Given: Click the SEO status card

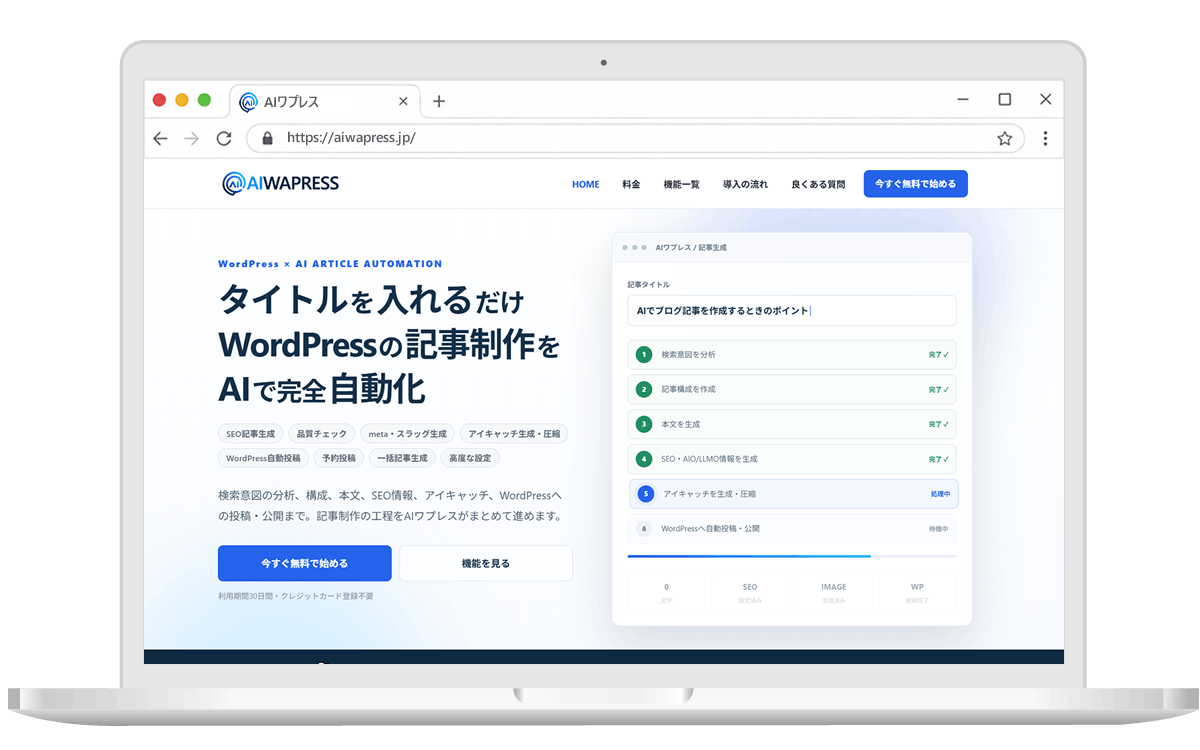Looking at the screenshot, I should coord(750,592).
